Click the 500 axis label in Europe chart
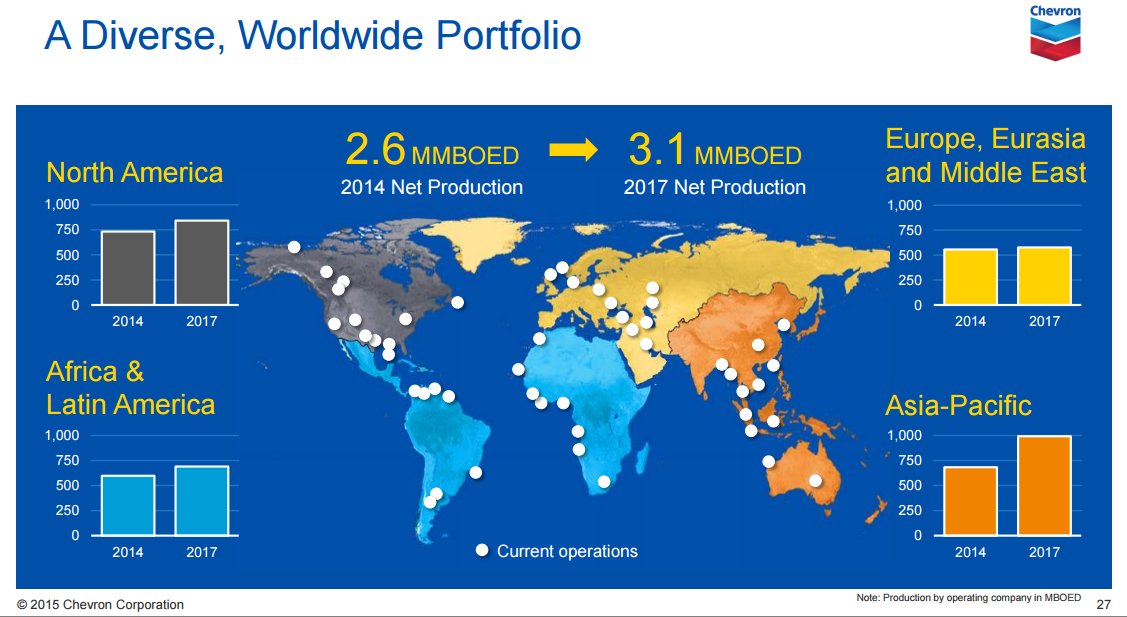The image size is (1127, 617). (x=910, y=255)
